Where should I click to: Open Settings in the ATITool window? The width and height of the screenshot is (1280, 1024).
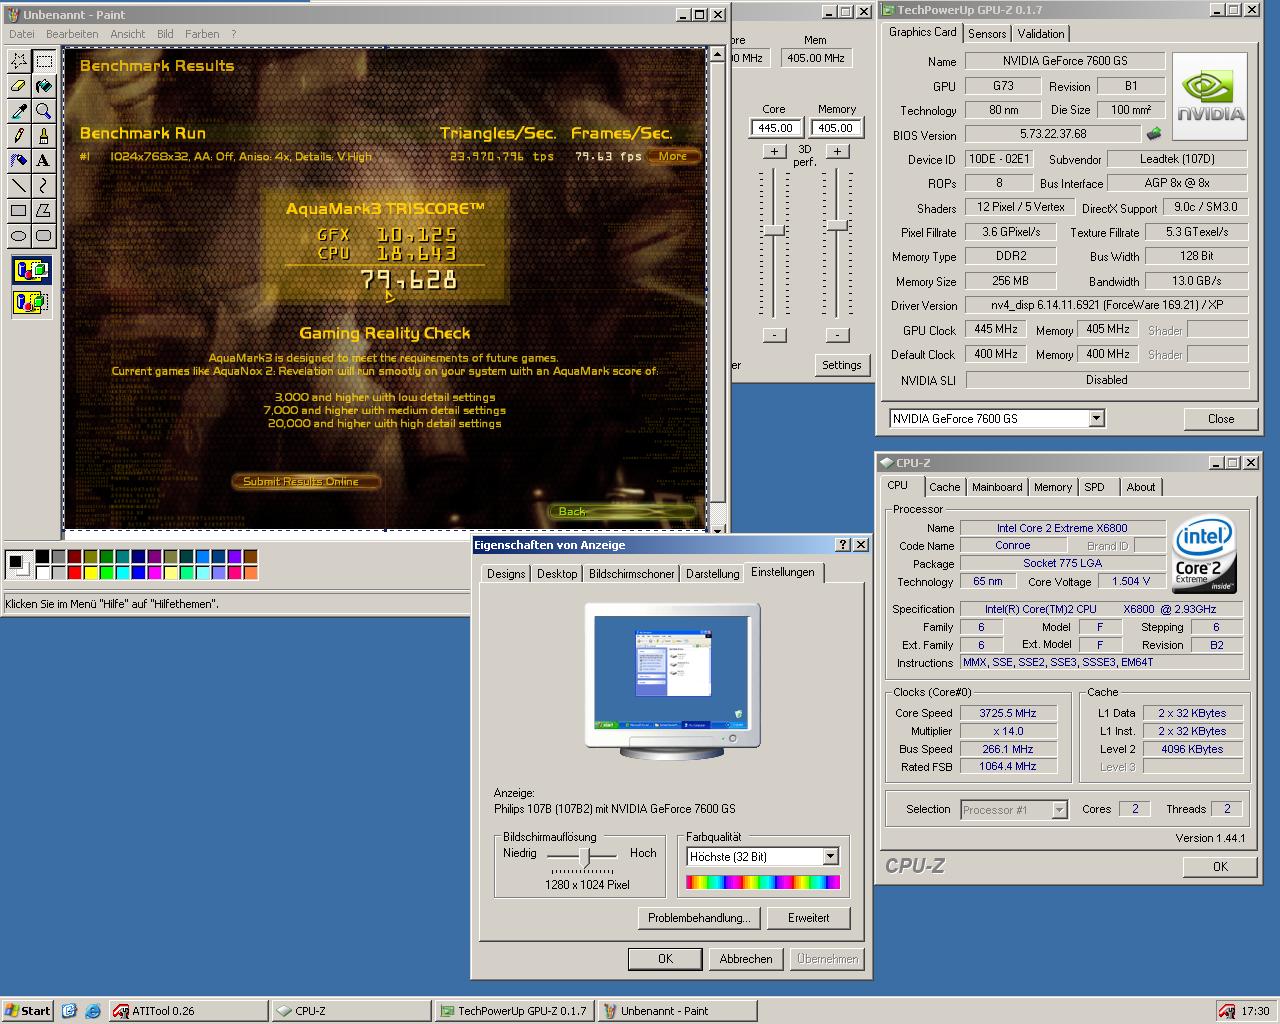pos(841,365)
